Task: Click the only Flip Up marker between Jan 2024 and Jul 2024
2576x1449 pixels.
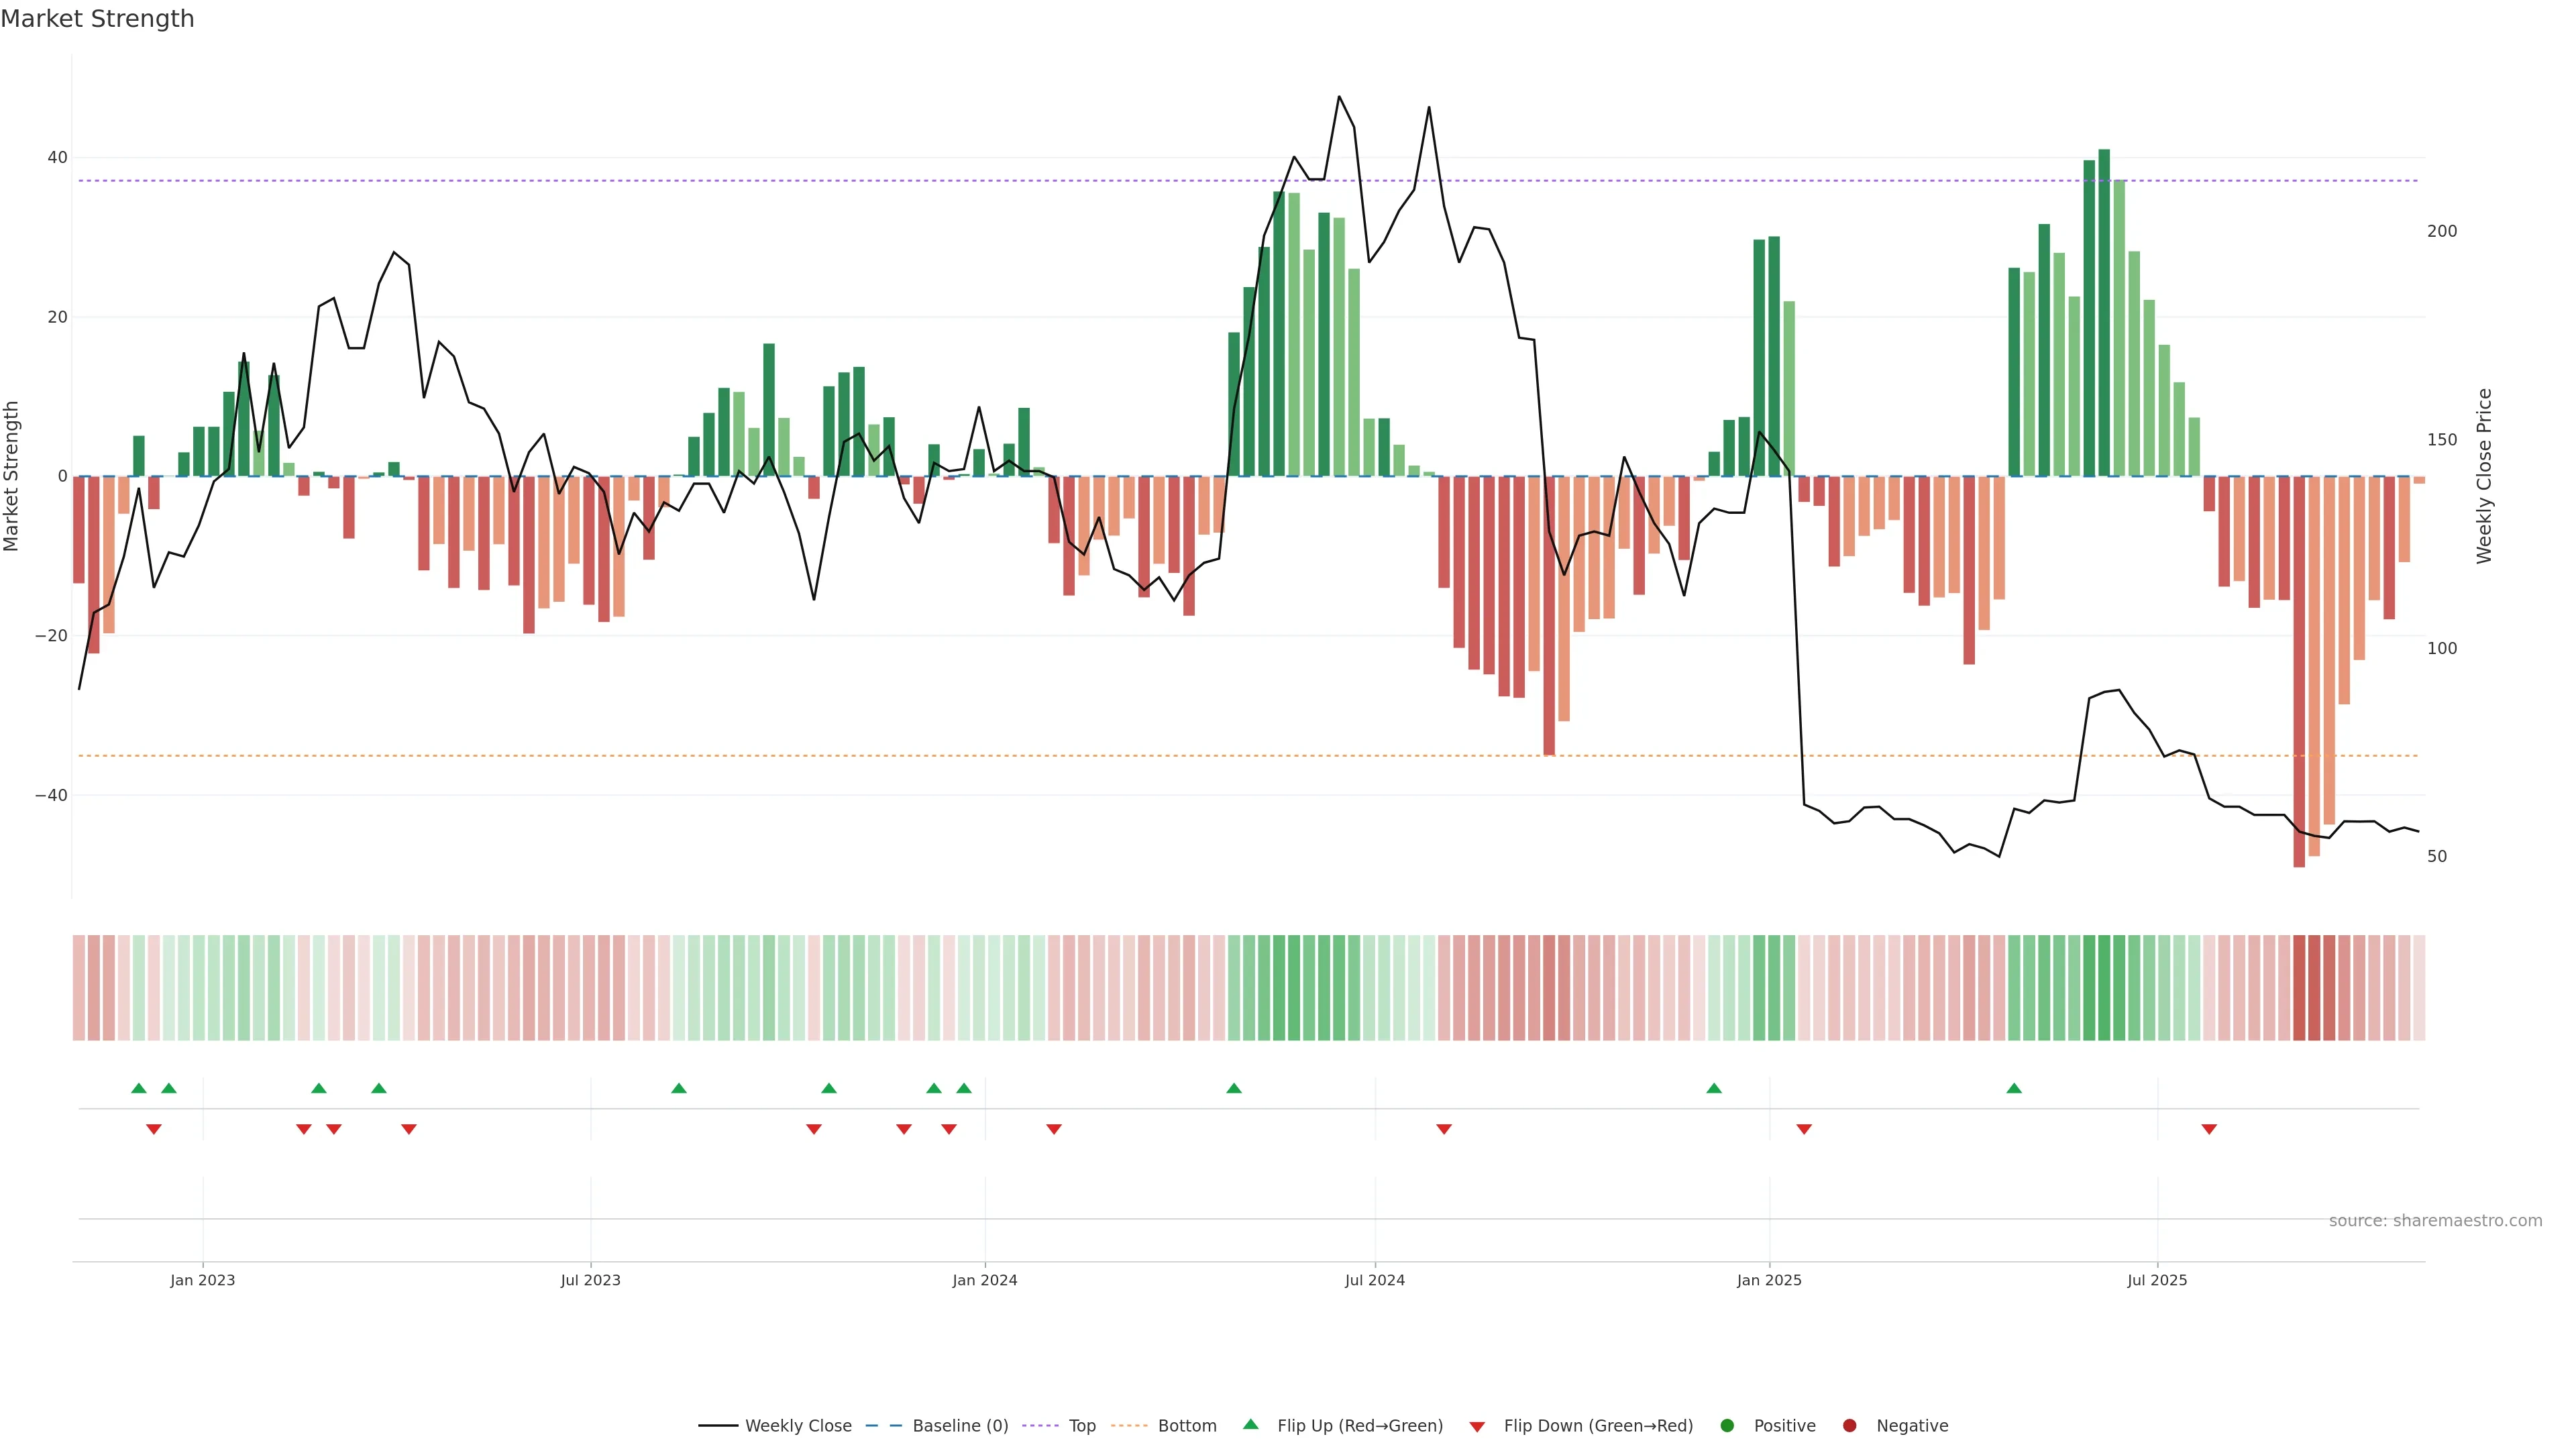Action: coord(1234,1088)
